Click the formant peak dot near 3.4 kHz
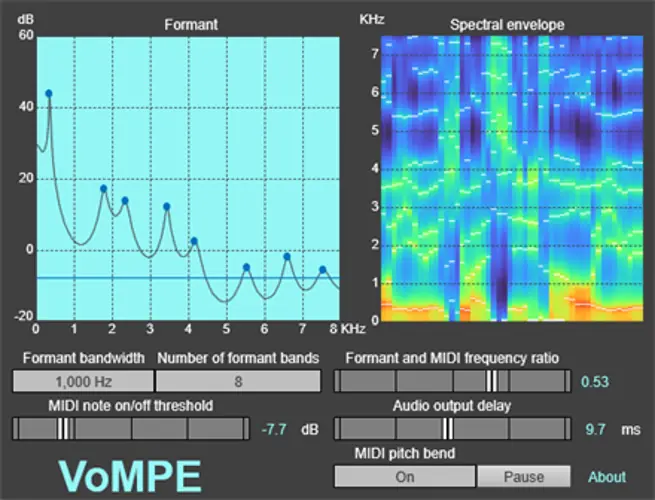655x500 pixels. click(167, 207)
